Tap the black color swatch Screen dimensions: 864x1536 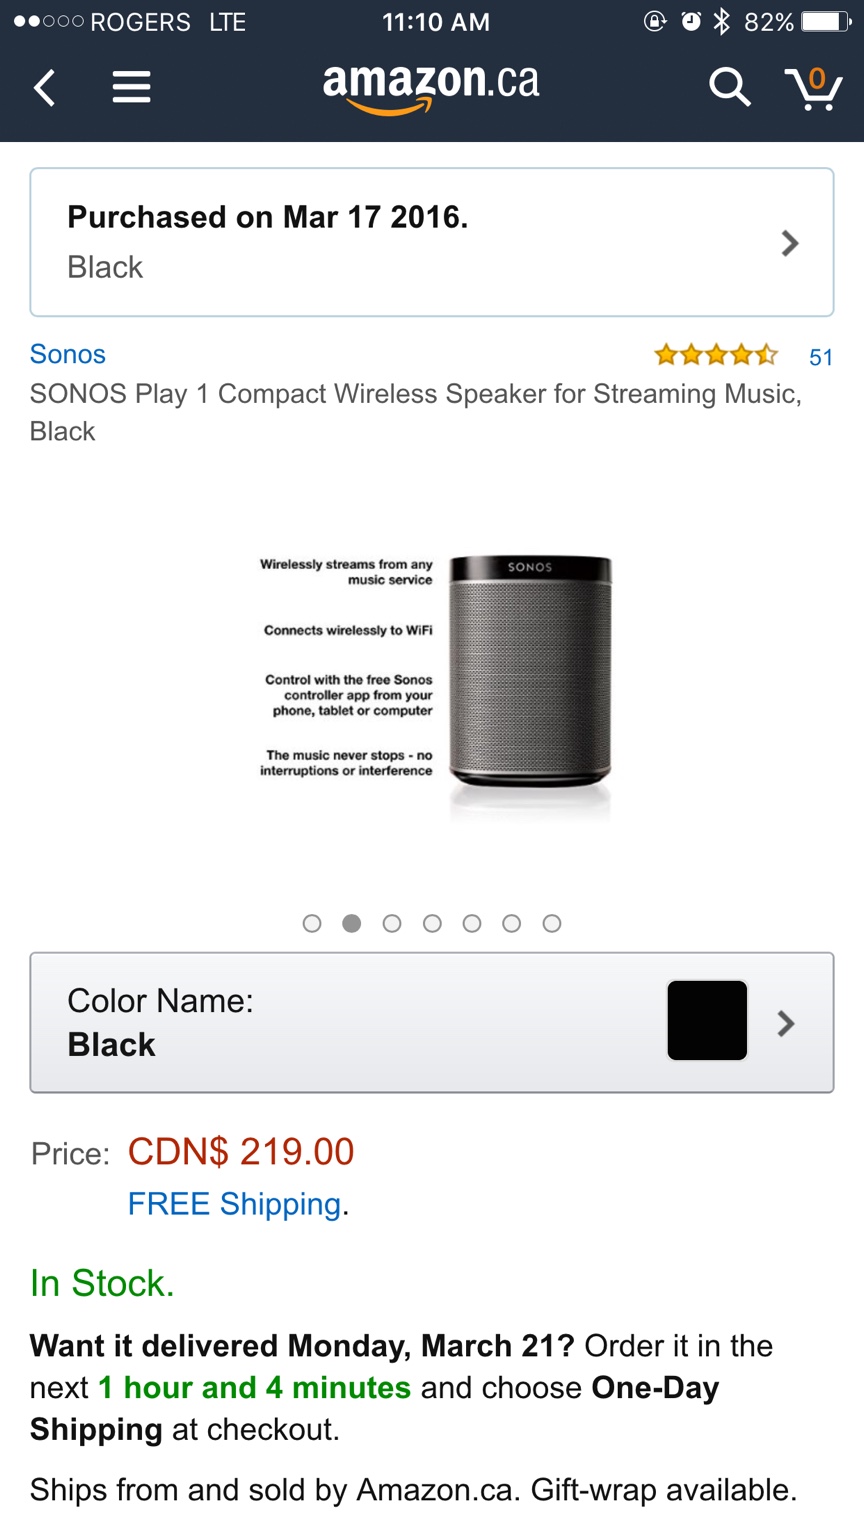coord(707,1020)
